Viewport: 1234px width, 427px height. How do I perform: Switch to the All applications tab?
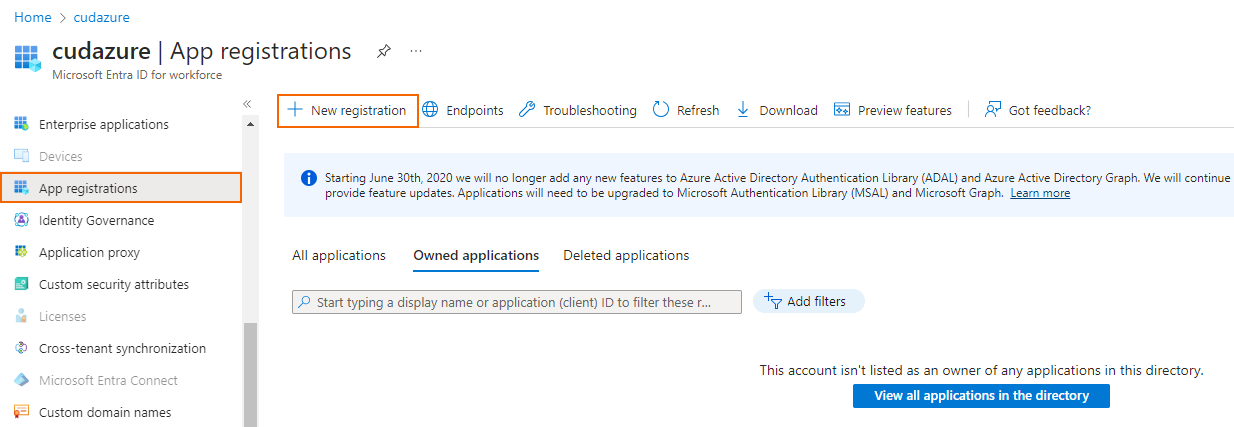[x=339, y=255]
